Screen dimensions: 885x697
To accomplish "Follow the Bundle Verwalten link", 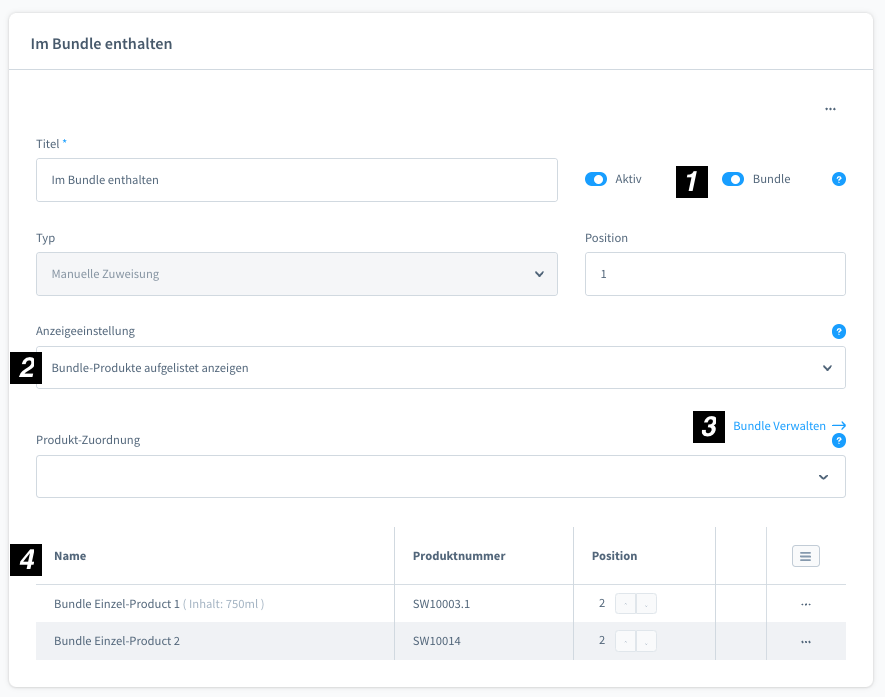I will (779, 426).
